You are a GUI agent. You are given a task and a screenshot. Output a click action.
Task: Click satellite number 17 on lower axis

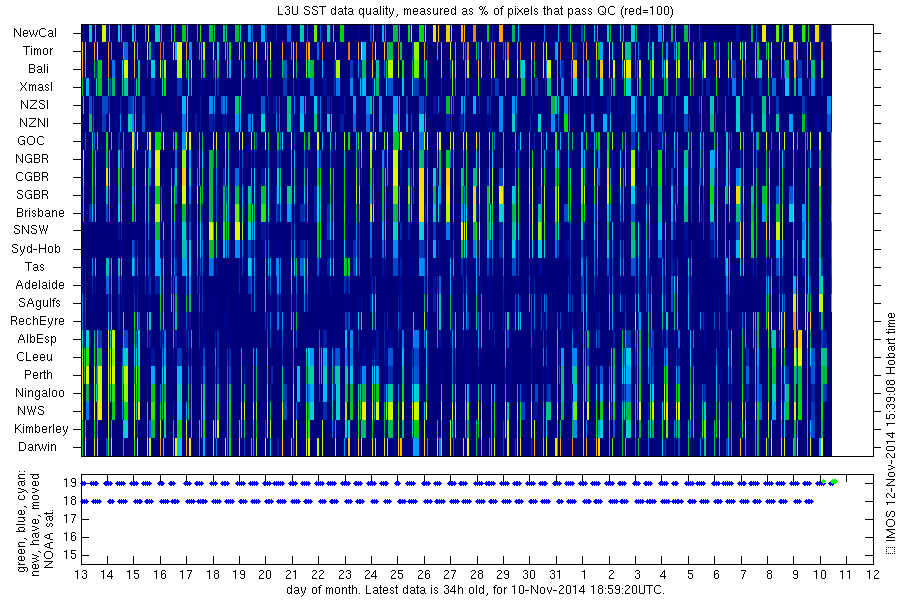tap(70, 520)
